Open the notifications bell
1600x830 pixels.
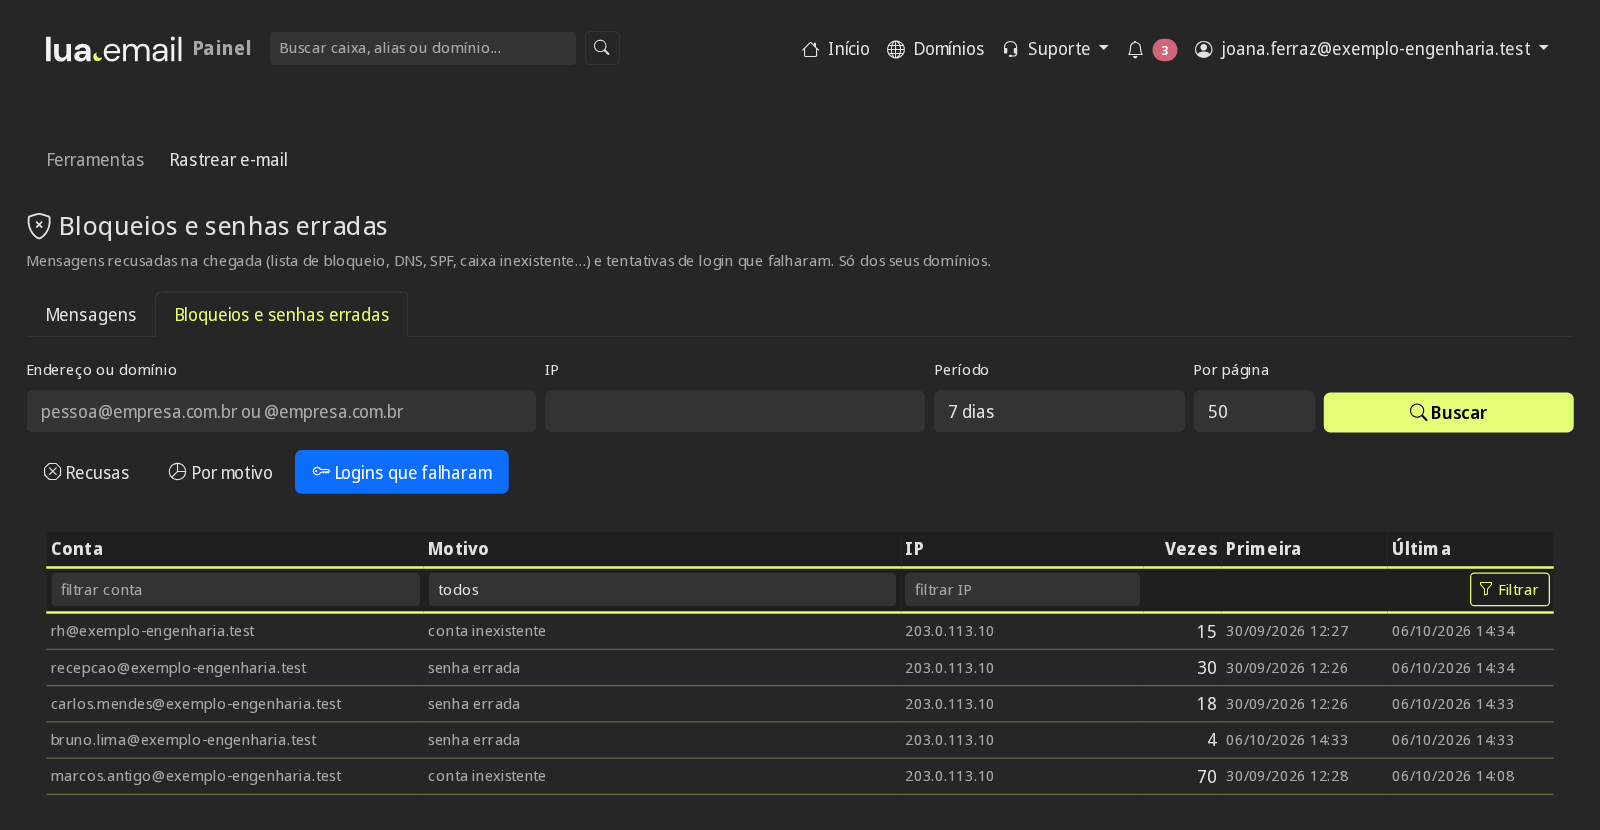1135,49
